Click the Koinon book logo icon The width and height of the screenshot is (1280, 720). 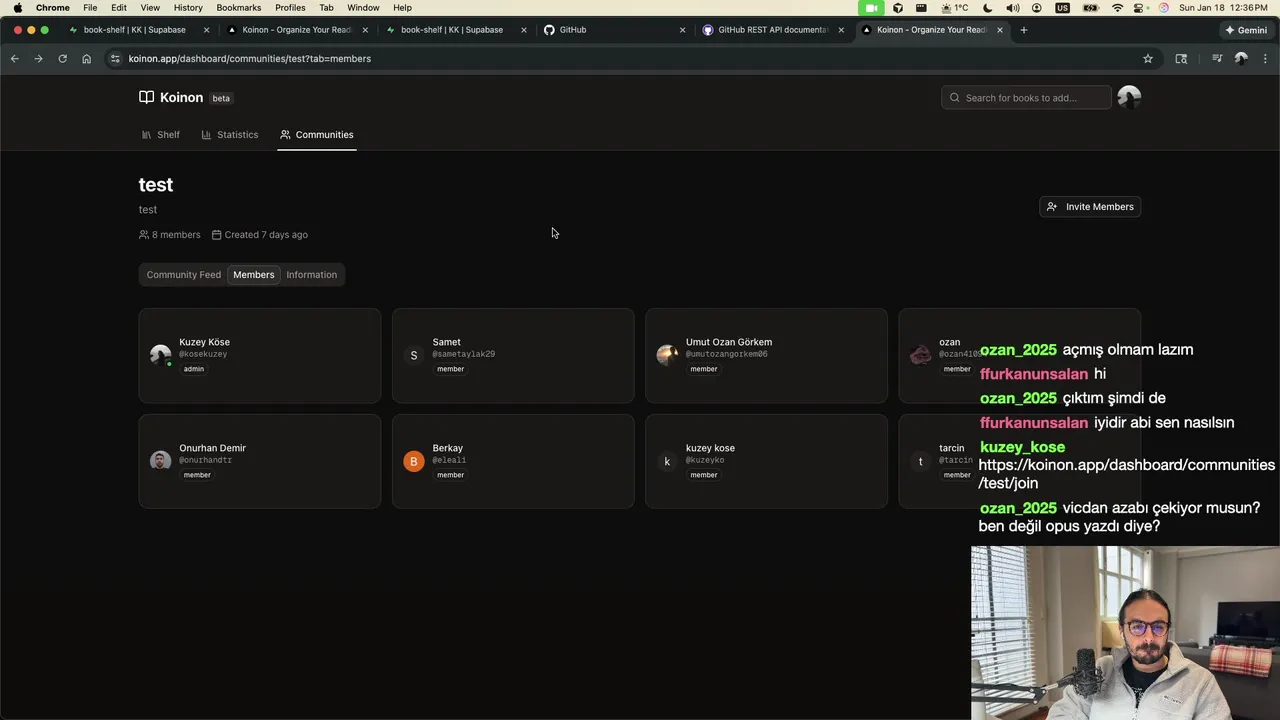[x=146, y=97]
